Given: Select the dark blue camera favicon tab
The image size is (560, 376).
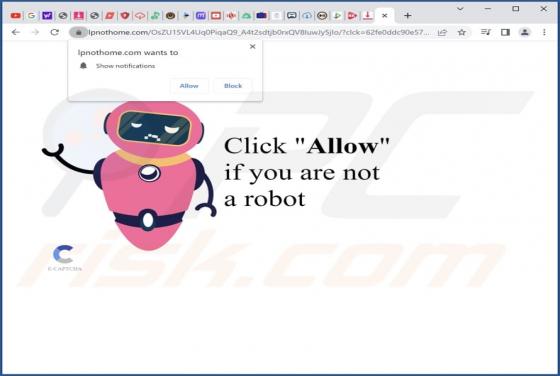Looking at the screenshot, I should tap(262, 16).
